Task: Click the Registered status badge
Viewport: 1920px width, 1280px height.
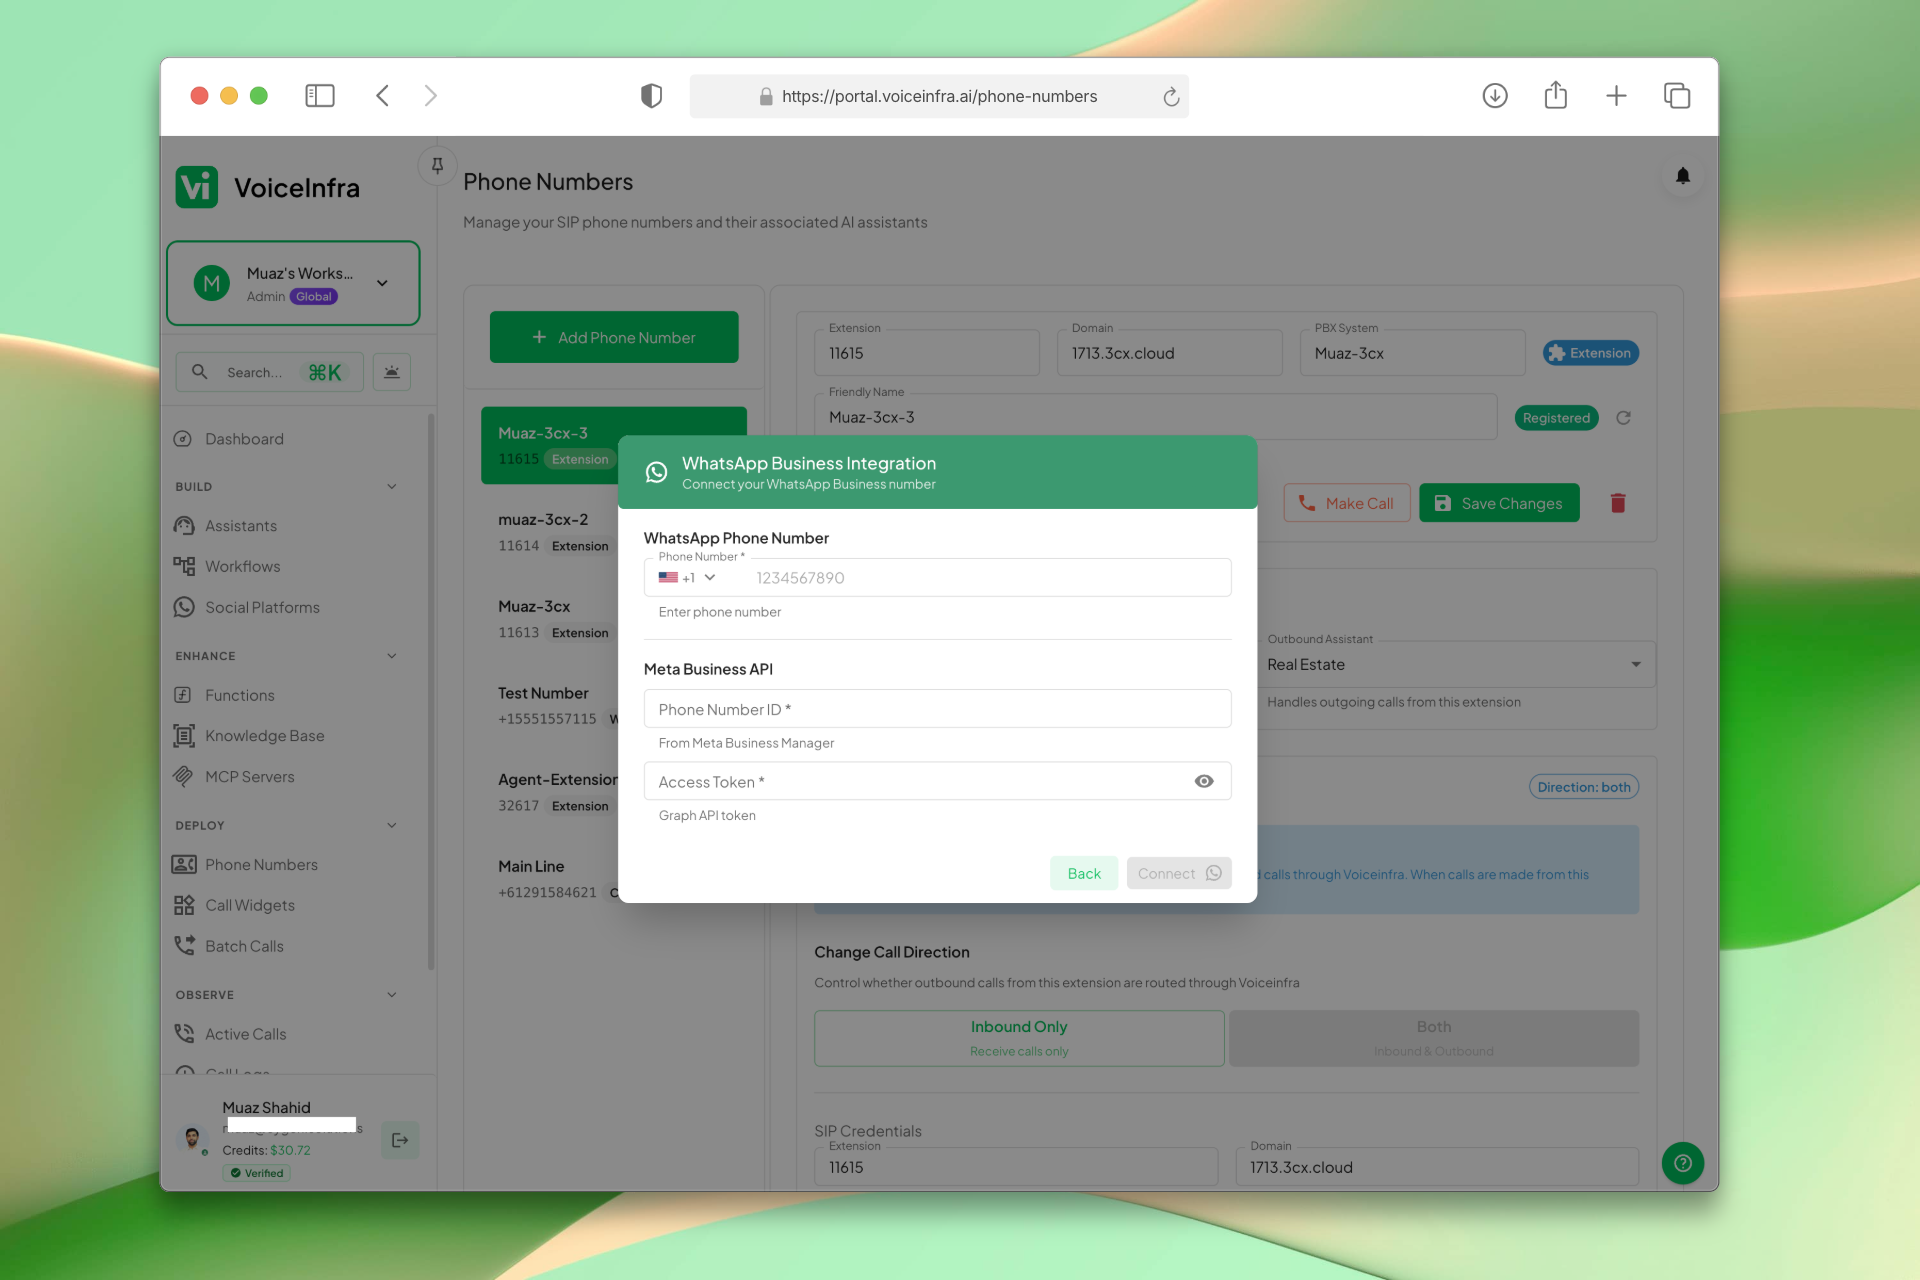Action: point(1556,418)
